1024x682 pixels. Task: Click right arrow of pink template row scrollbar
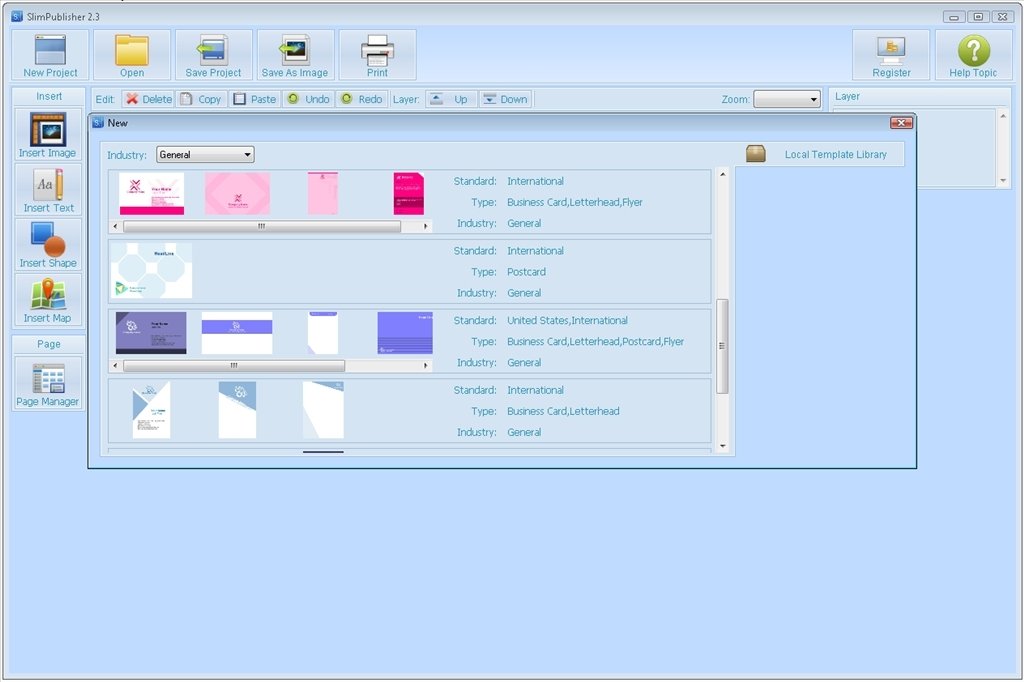(426, 226)
